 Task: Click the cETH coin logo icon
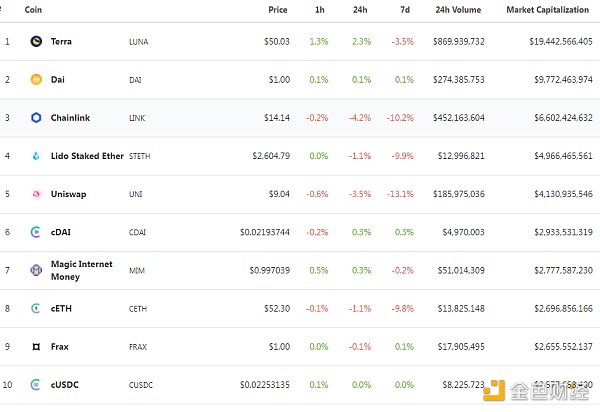point(36,308)
